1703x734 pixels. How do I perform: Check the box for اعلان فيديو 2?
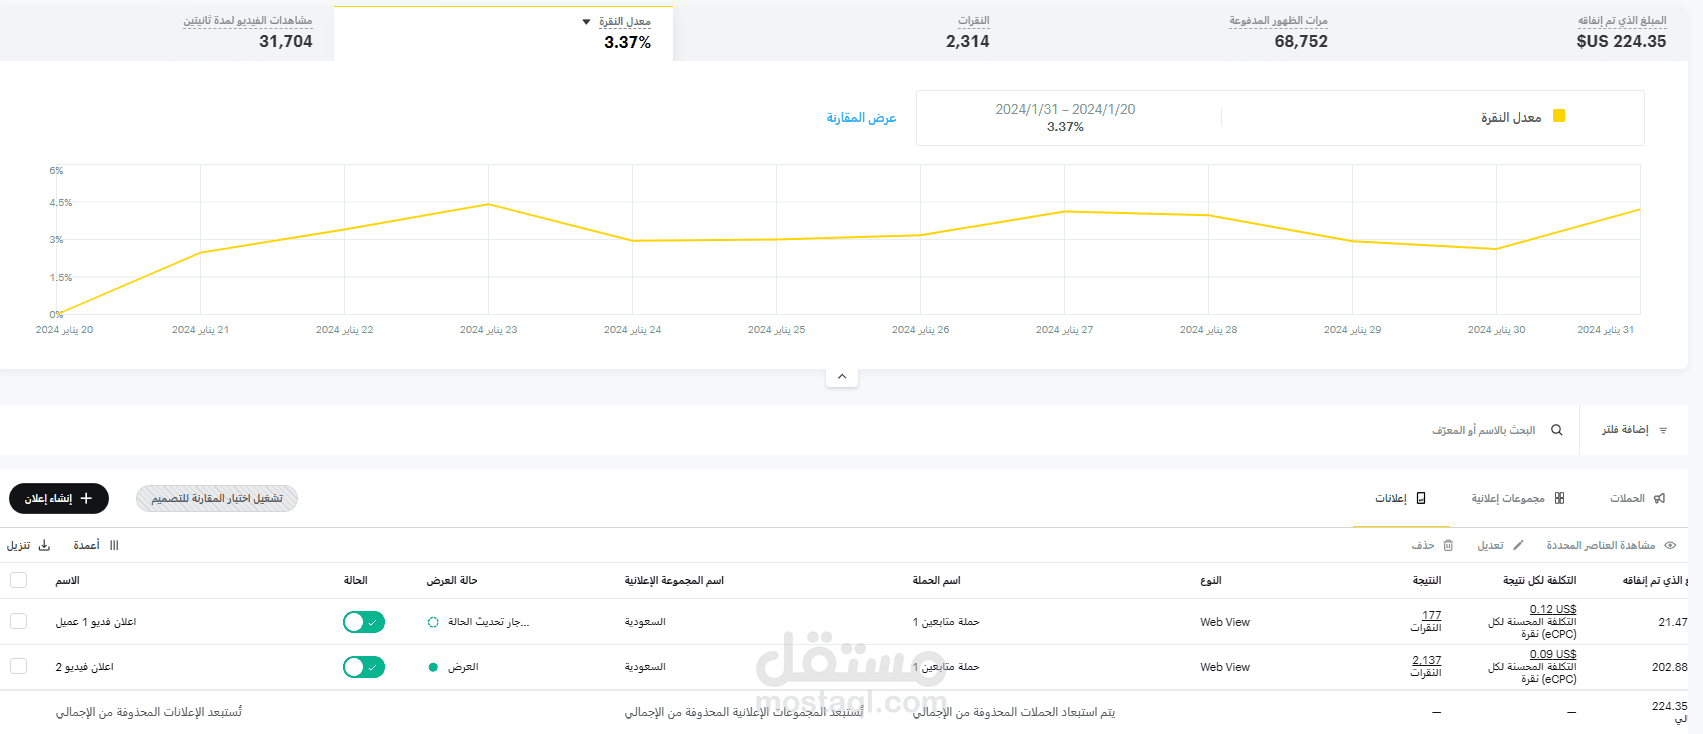[18, 666]
